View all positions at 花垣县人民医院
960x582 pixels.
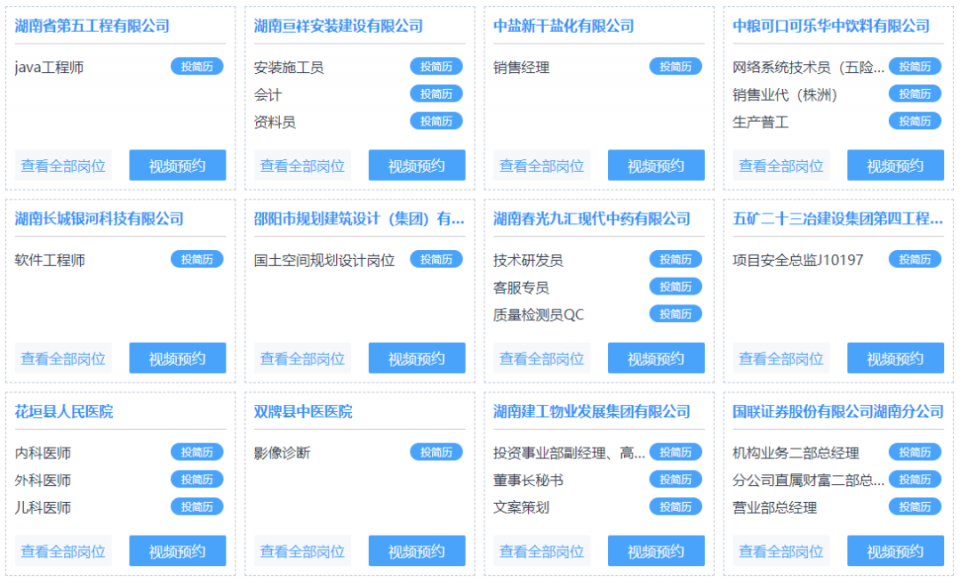point(63,551)
